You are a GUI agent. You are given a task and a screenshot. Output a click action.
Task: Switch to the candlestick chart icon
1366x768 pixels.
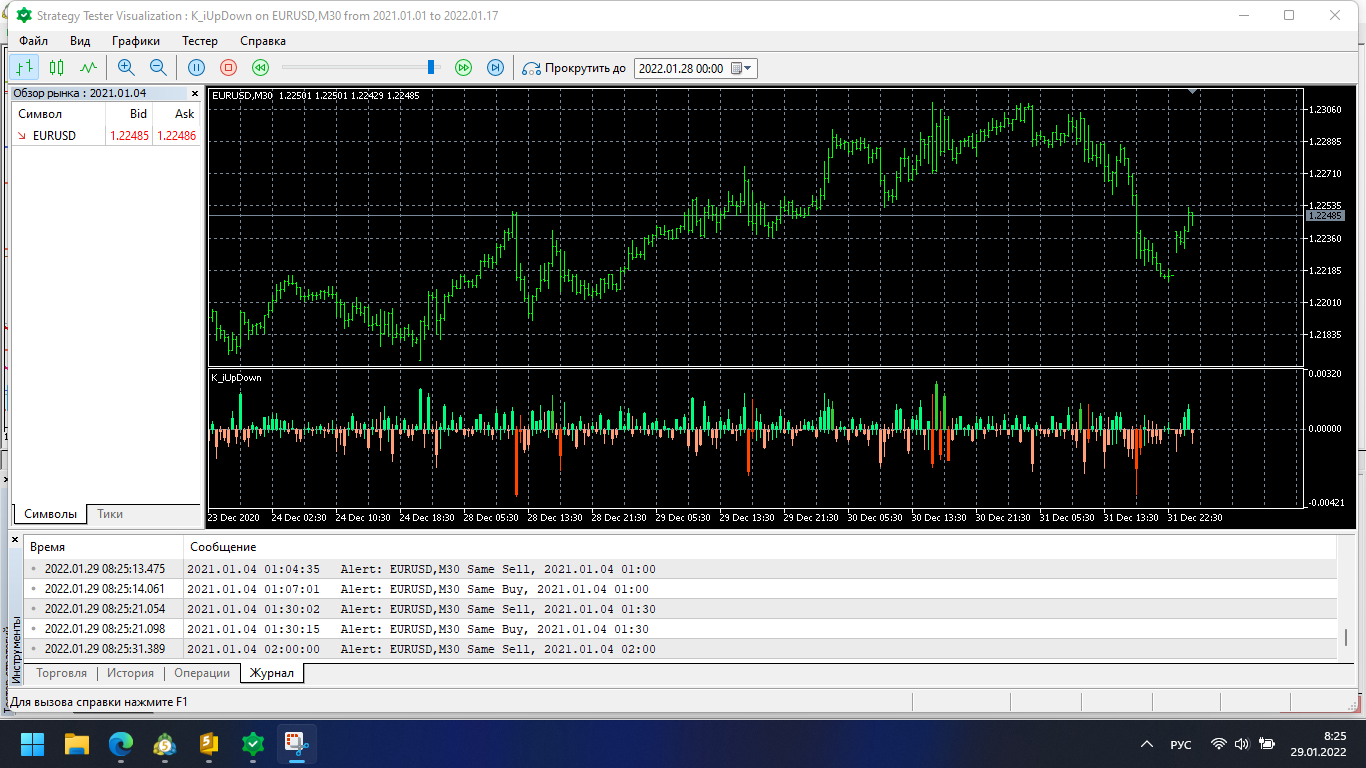pyautogui.click(x=57, y=68)
